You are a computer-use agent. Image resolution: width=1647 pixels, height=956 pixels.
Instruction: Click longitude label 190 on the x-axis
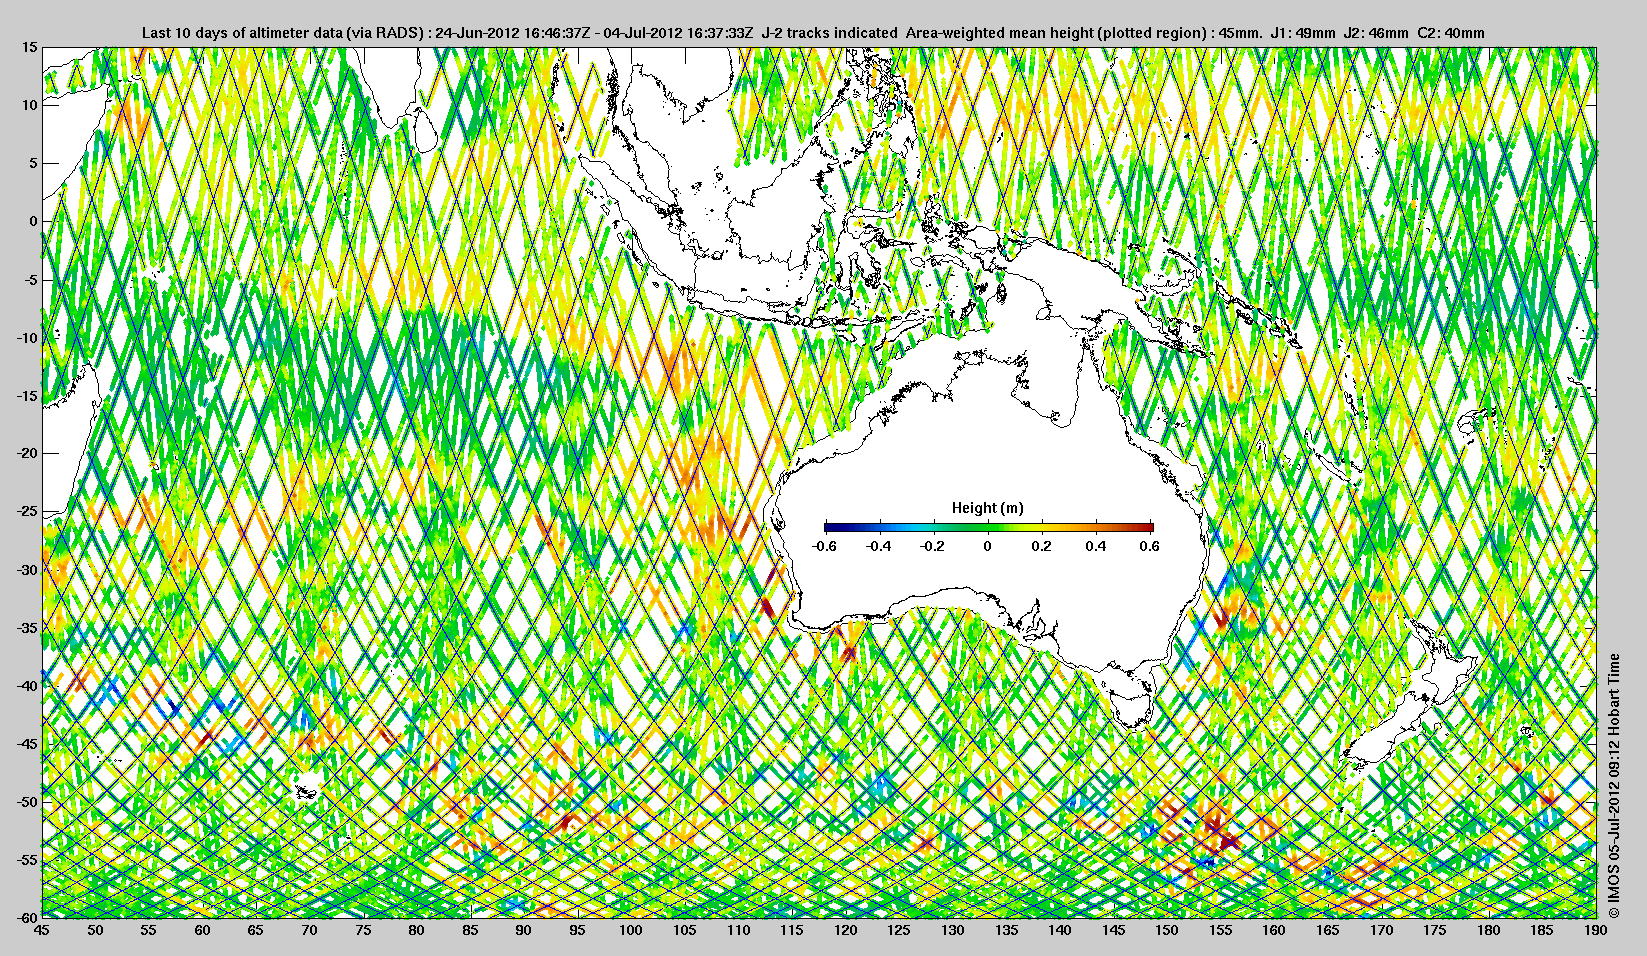[x=1596, y=930]
